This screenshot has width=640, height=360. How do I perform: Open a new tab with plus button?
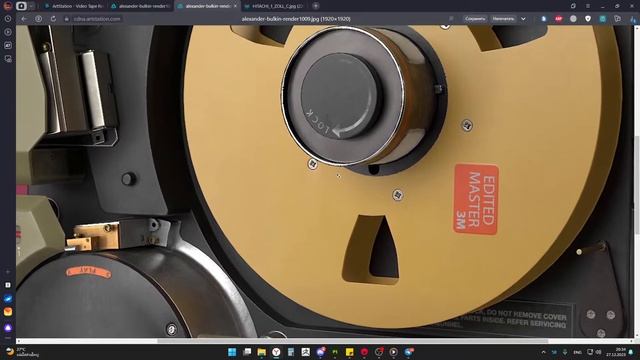[316, 6]
